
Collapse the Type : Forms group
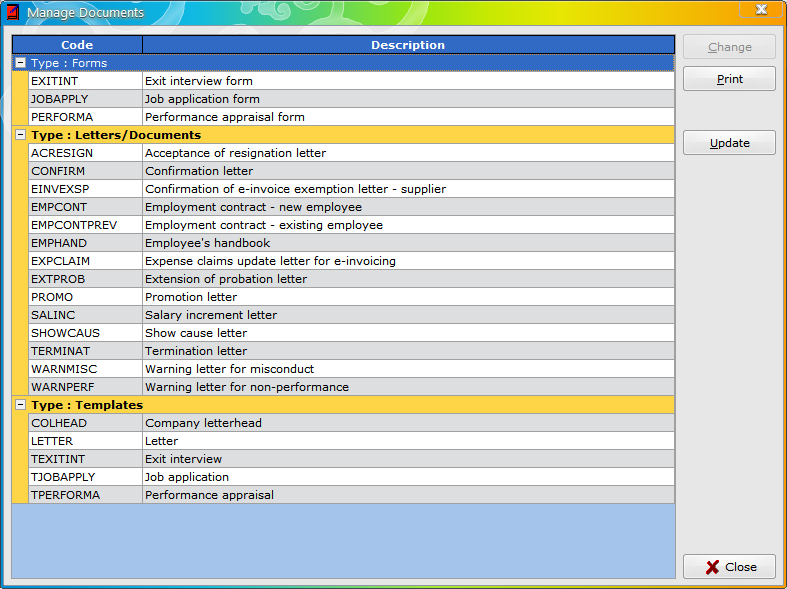coord(20,63)
